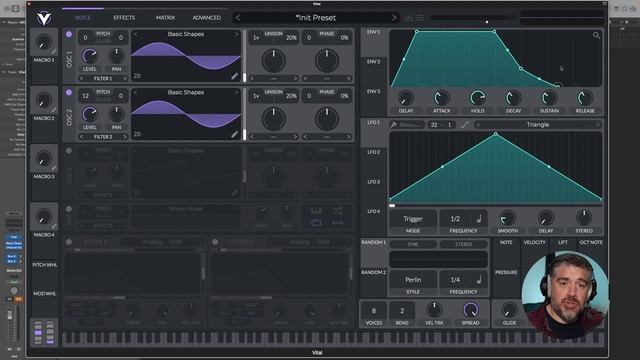Change OSC 2 Filter 2 routing backward
Viewport: 640px width, 360px height.
point(82,137)
